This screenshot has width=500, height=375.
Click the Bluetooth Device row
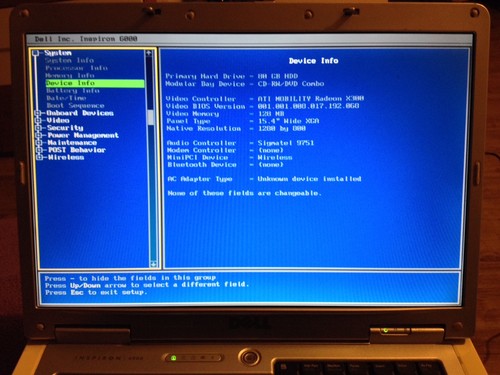tap(226, 165)
